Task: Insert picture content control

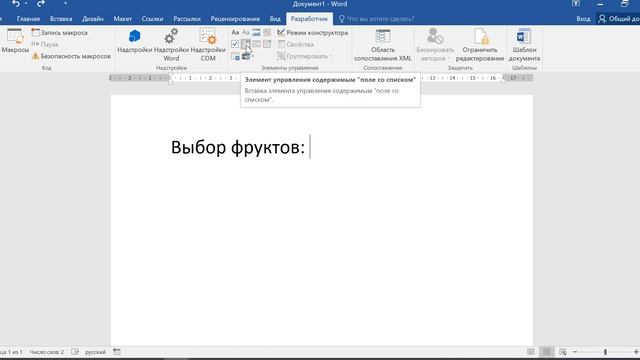Action: (256, 32)
